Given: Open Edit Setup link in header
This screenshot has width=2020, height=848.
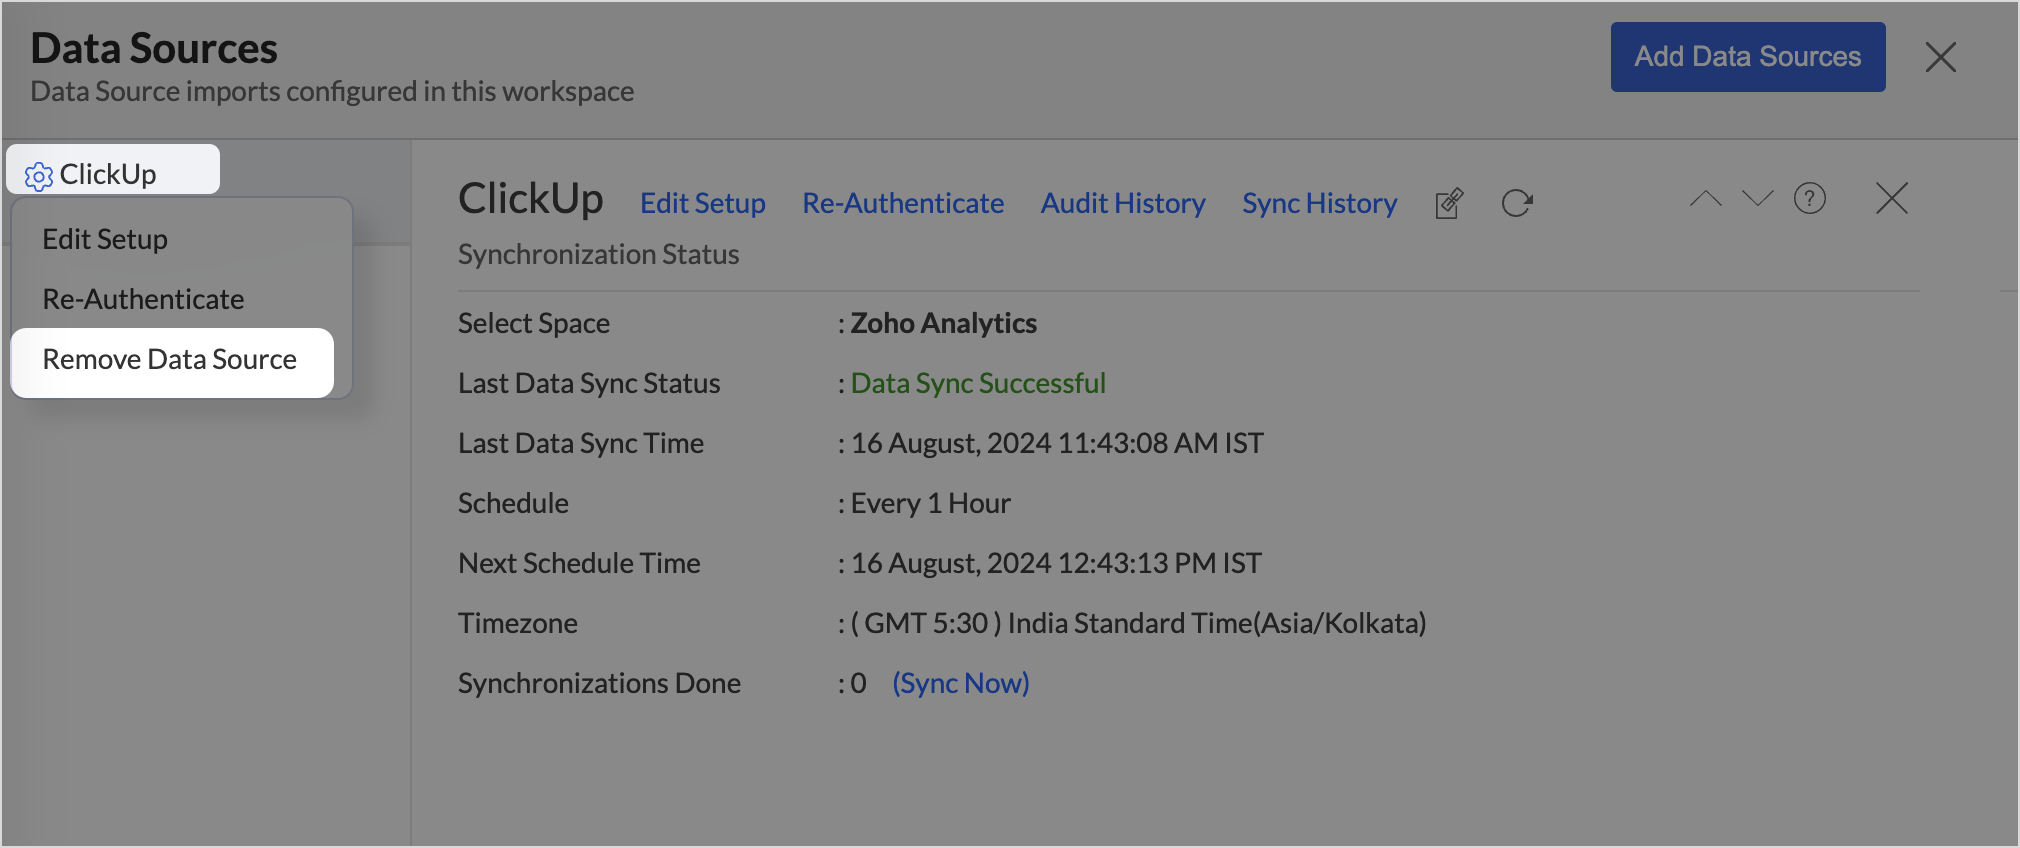Looking at the screenshot, I should (703, 203).
